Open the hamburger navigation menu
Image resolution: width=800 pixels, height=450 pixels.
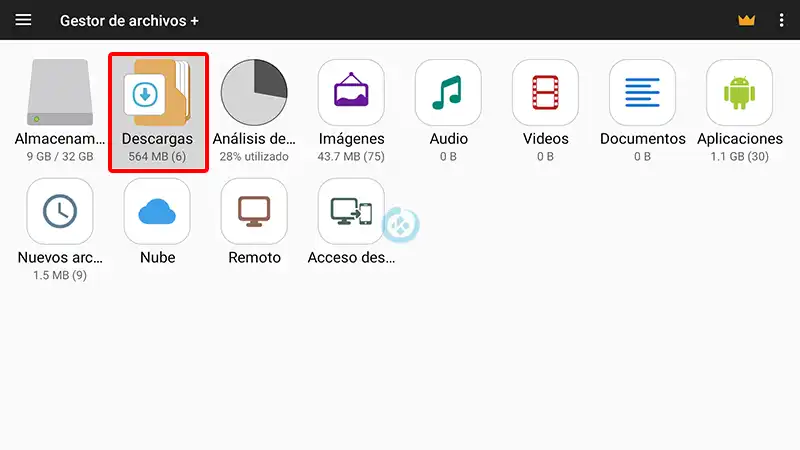pos(23,20)
